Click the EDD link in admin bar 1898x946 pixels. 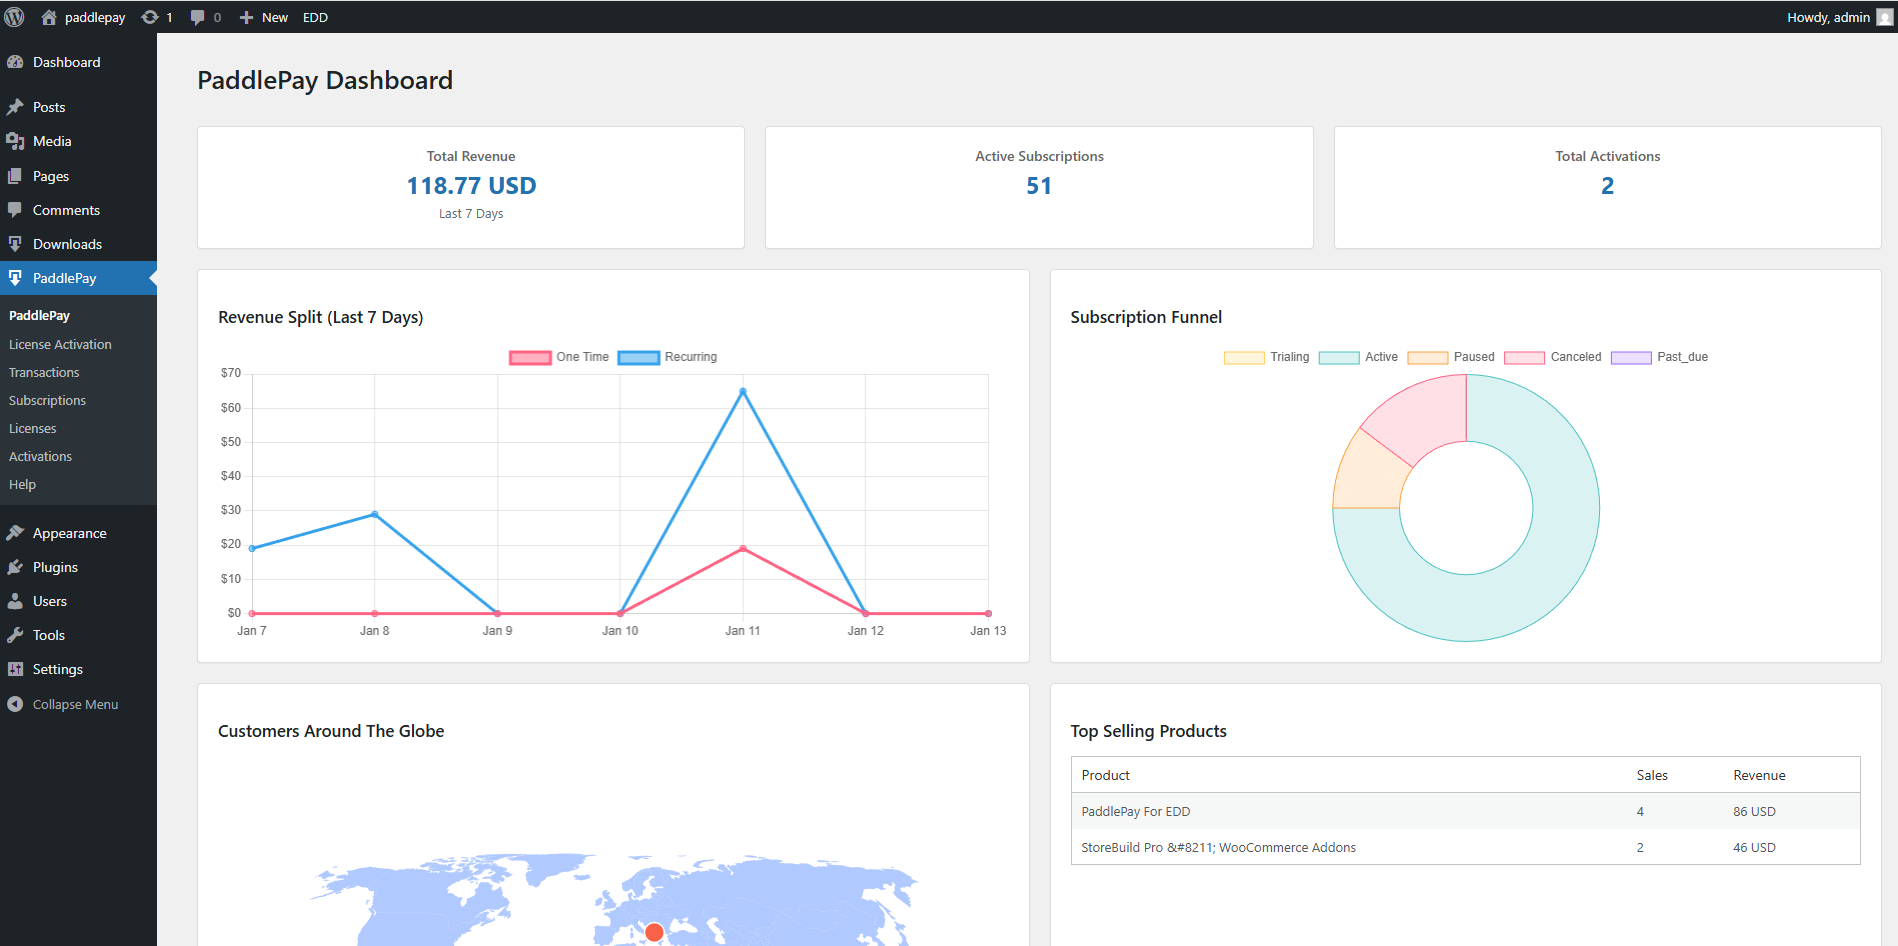(x=315, y=17)
